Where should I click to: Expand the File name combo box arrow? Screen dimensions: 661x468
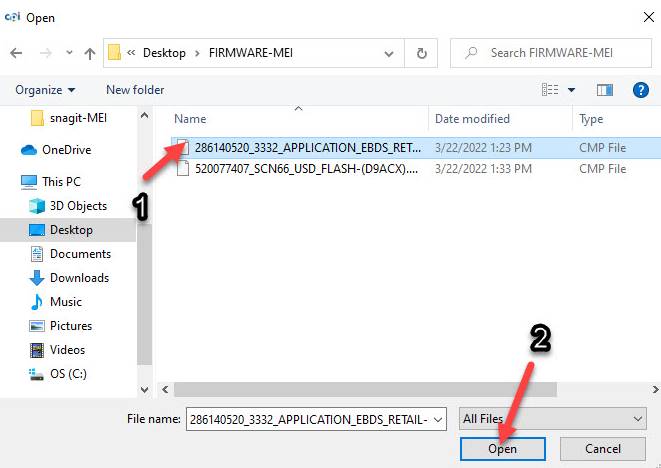point(436,420)
